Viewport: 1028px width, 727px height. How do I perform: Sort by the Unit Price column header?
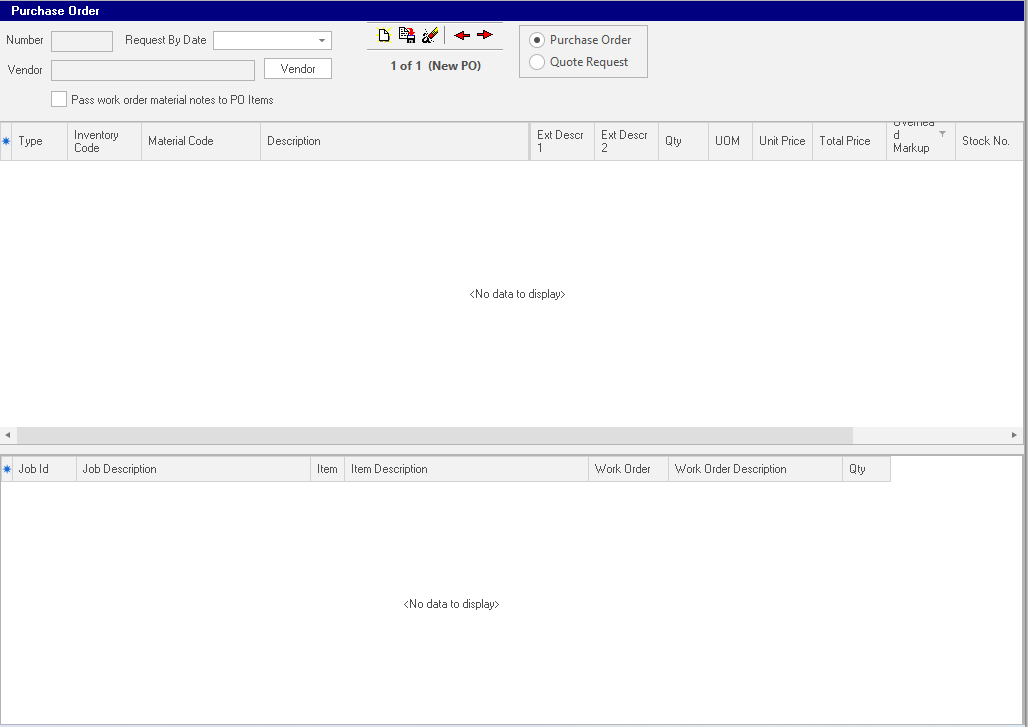[781, 141]
